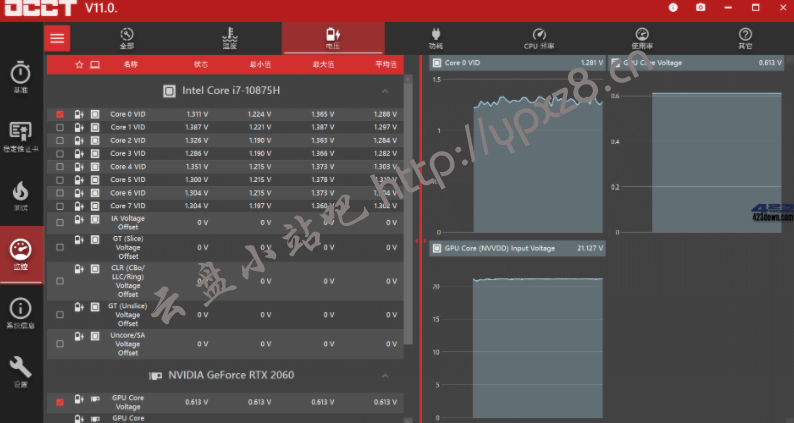Uncheck the GPU Core Voltage checkbox
Image resolution: width=794 pixels, height=423 pixels.
click(x=60, y=402)
